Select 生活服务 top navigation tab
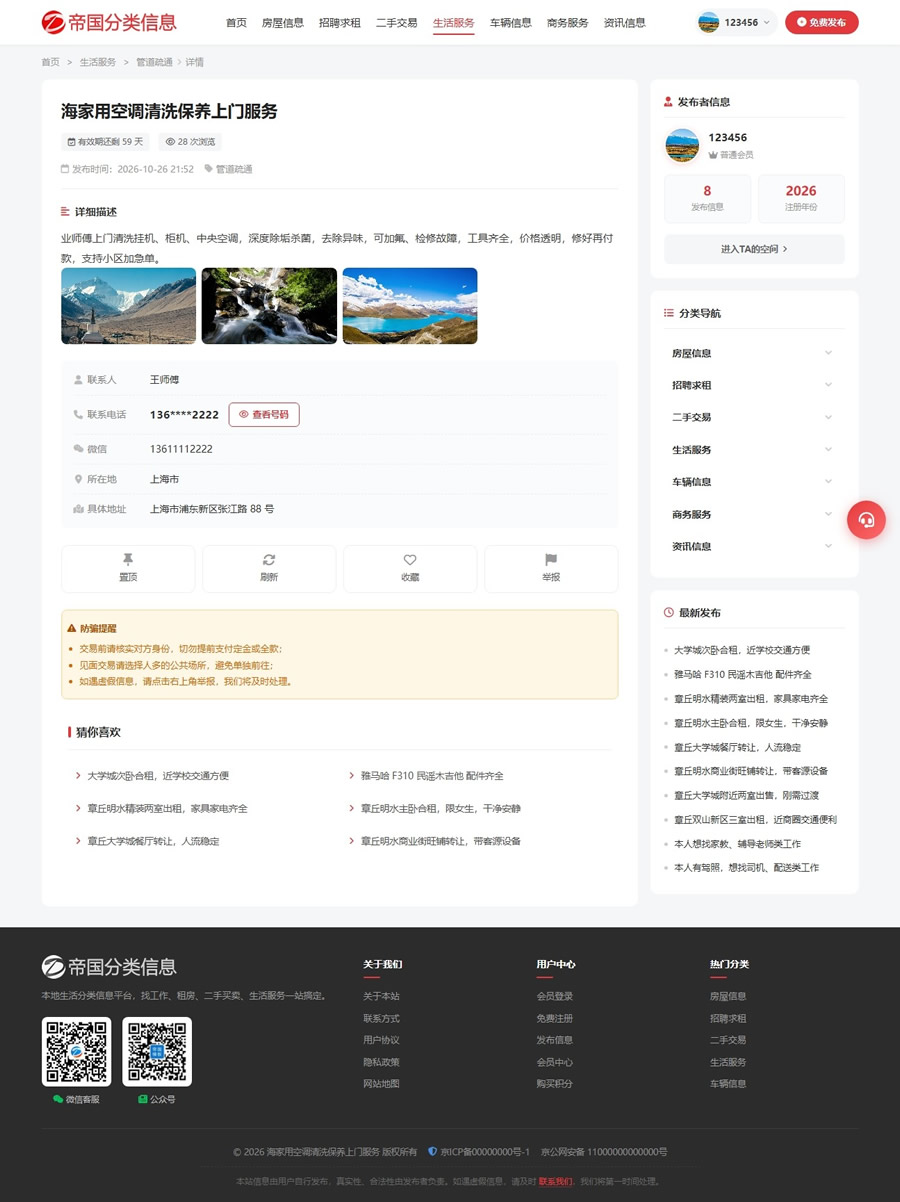900x1202 pixels. (x=454, y=22)
